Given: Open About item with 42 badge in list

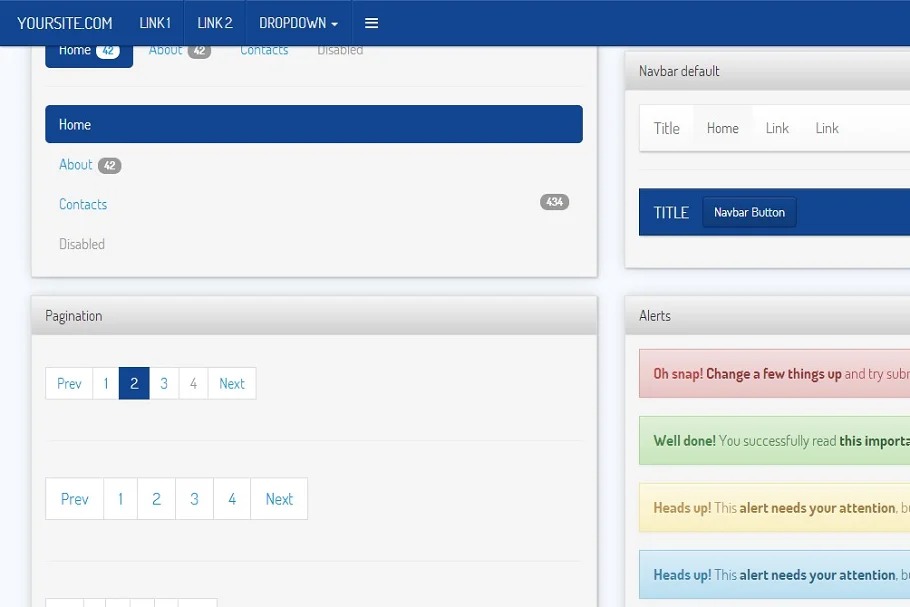Looking at the screenshot, I should 76,165.
